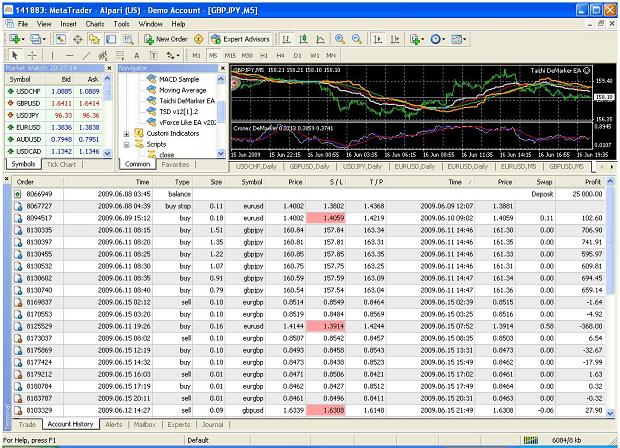
Task: Open the Strategy Tester icon
Action: point(128,39)
